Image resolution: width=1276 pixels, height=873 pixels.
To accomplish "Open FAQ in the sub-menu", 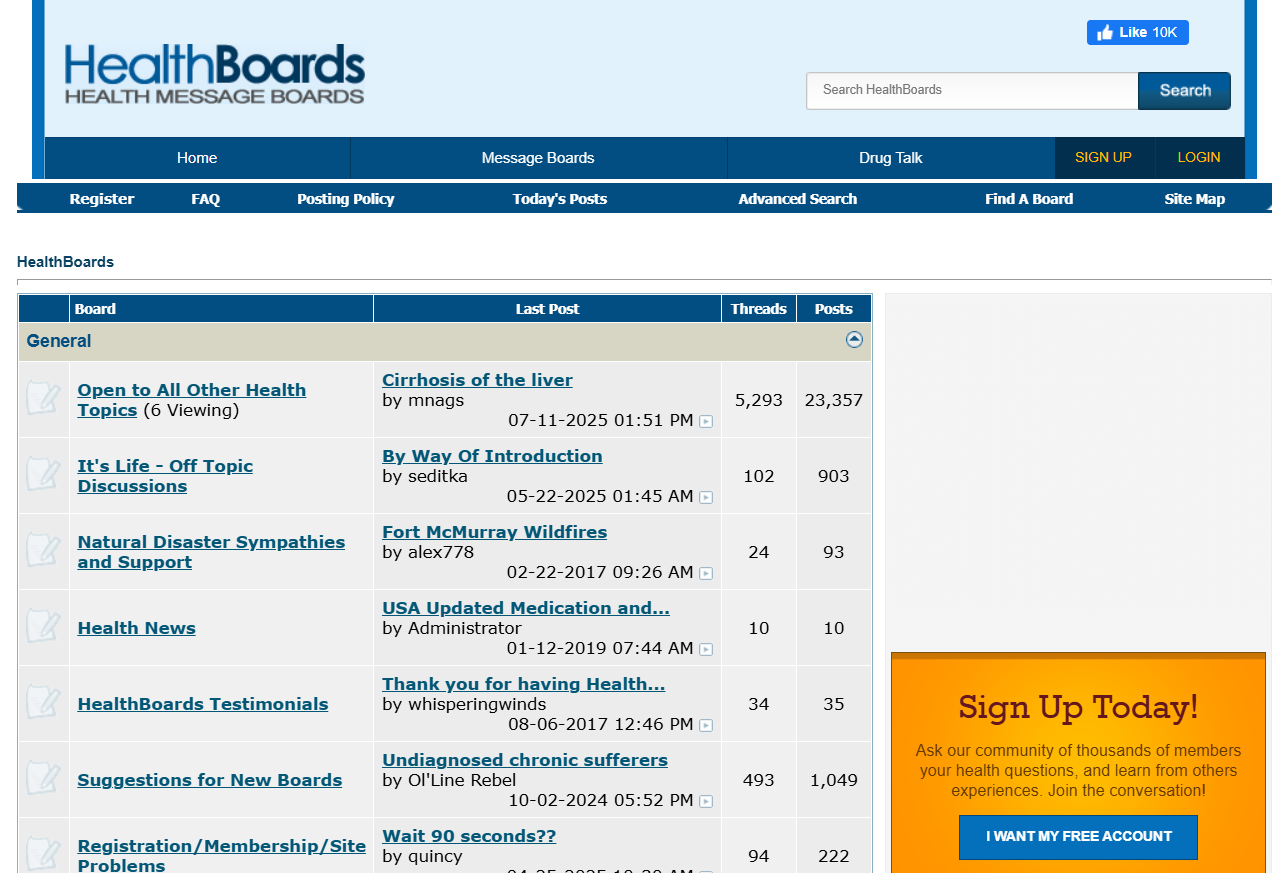I will point(206,199).
